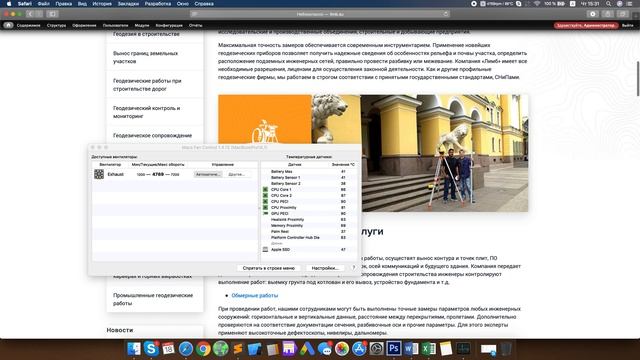Click Safari share button

coord(608,14)
